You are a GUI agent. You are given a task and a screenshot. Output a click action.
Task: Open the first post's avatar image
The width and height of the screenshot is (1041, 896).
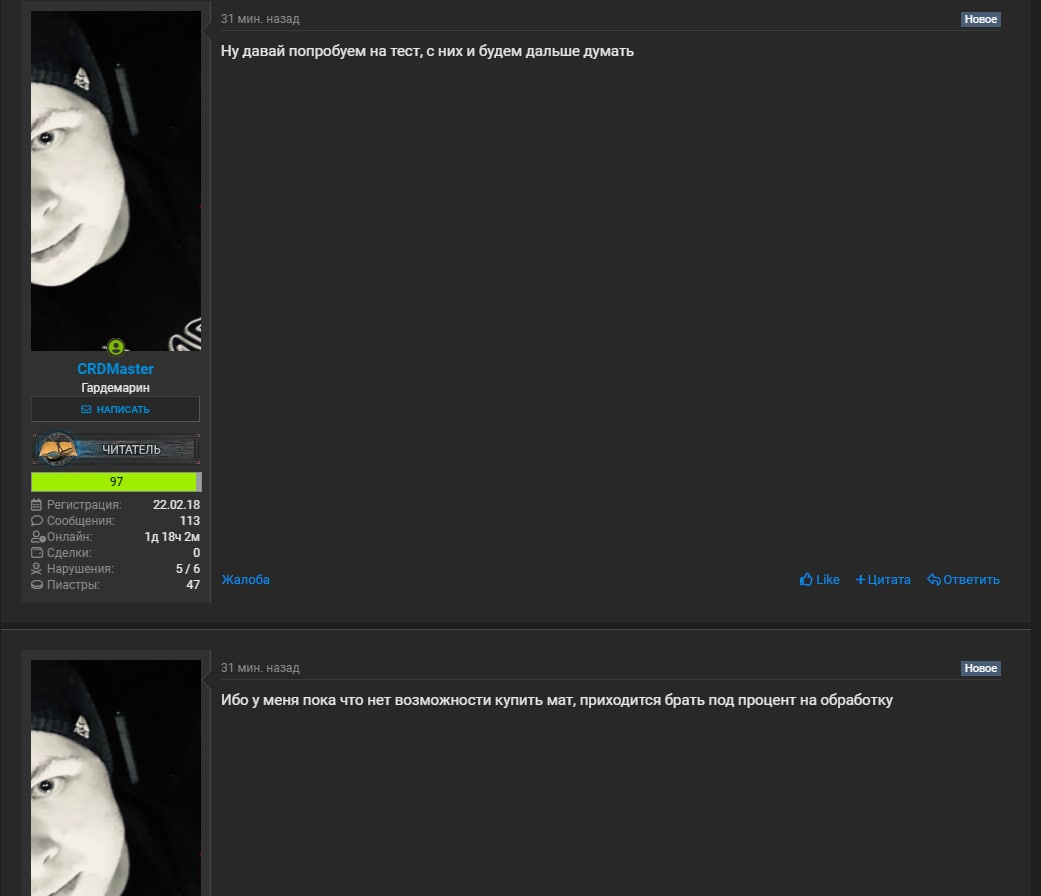coord(116,181)
